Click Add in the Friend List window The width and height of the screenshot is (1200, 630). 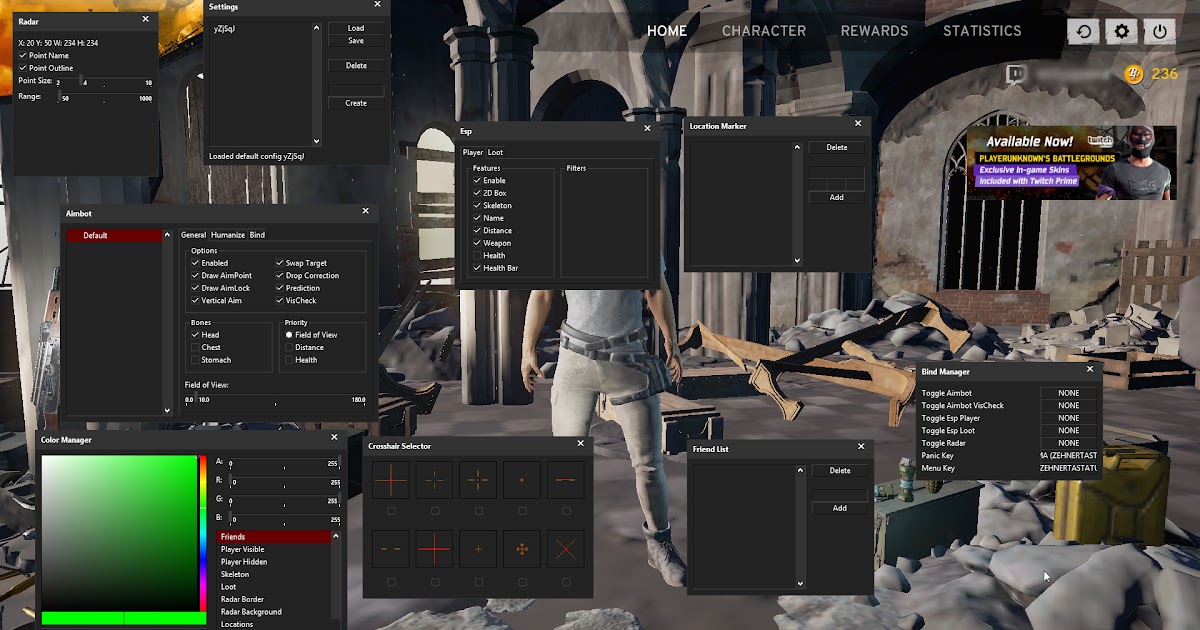(x=840, y=508)
